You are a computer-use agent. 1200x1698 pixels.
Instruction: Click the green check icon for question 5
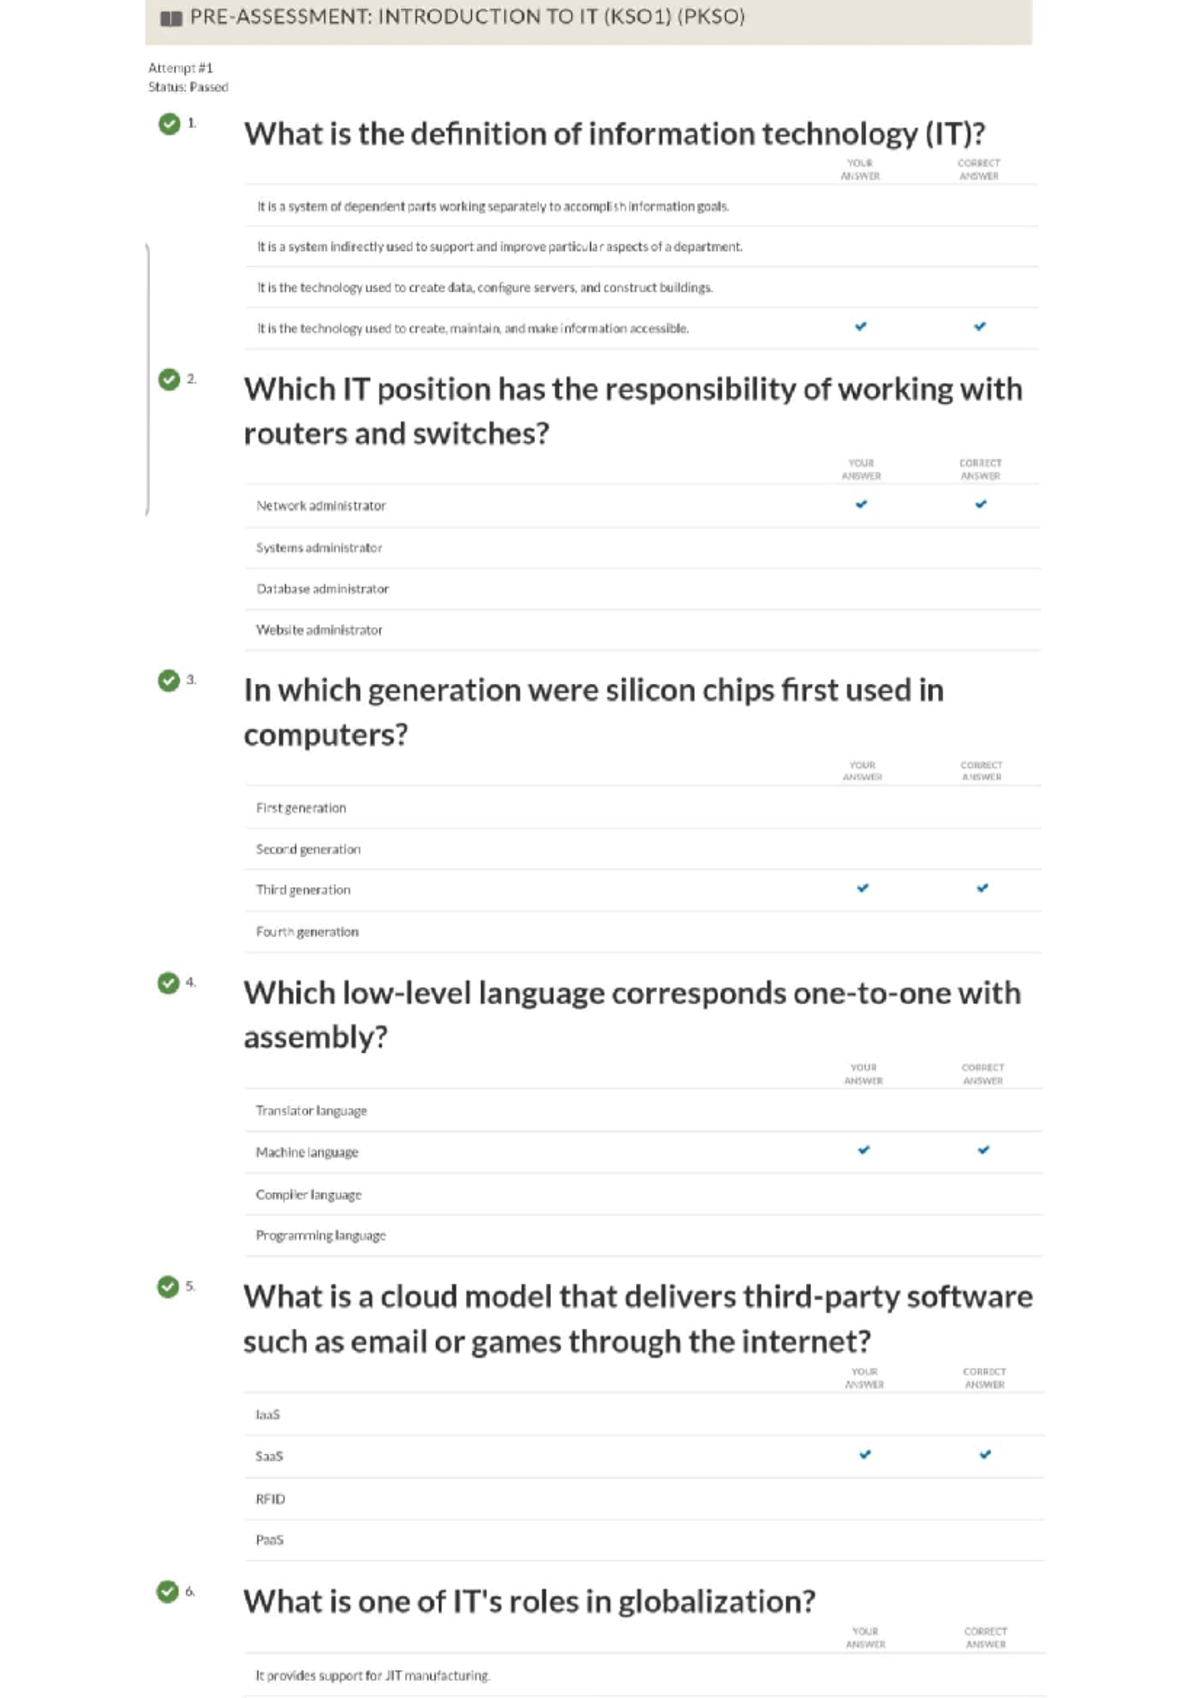(168, 1287)
